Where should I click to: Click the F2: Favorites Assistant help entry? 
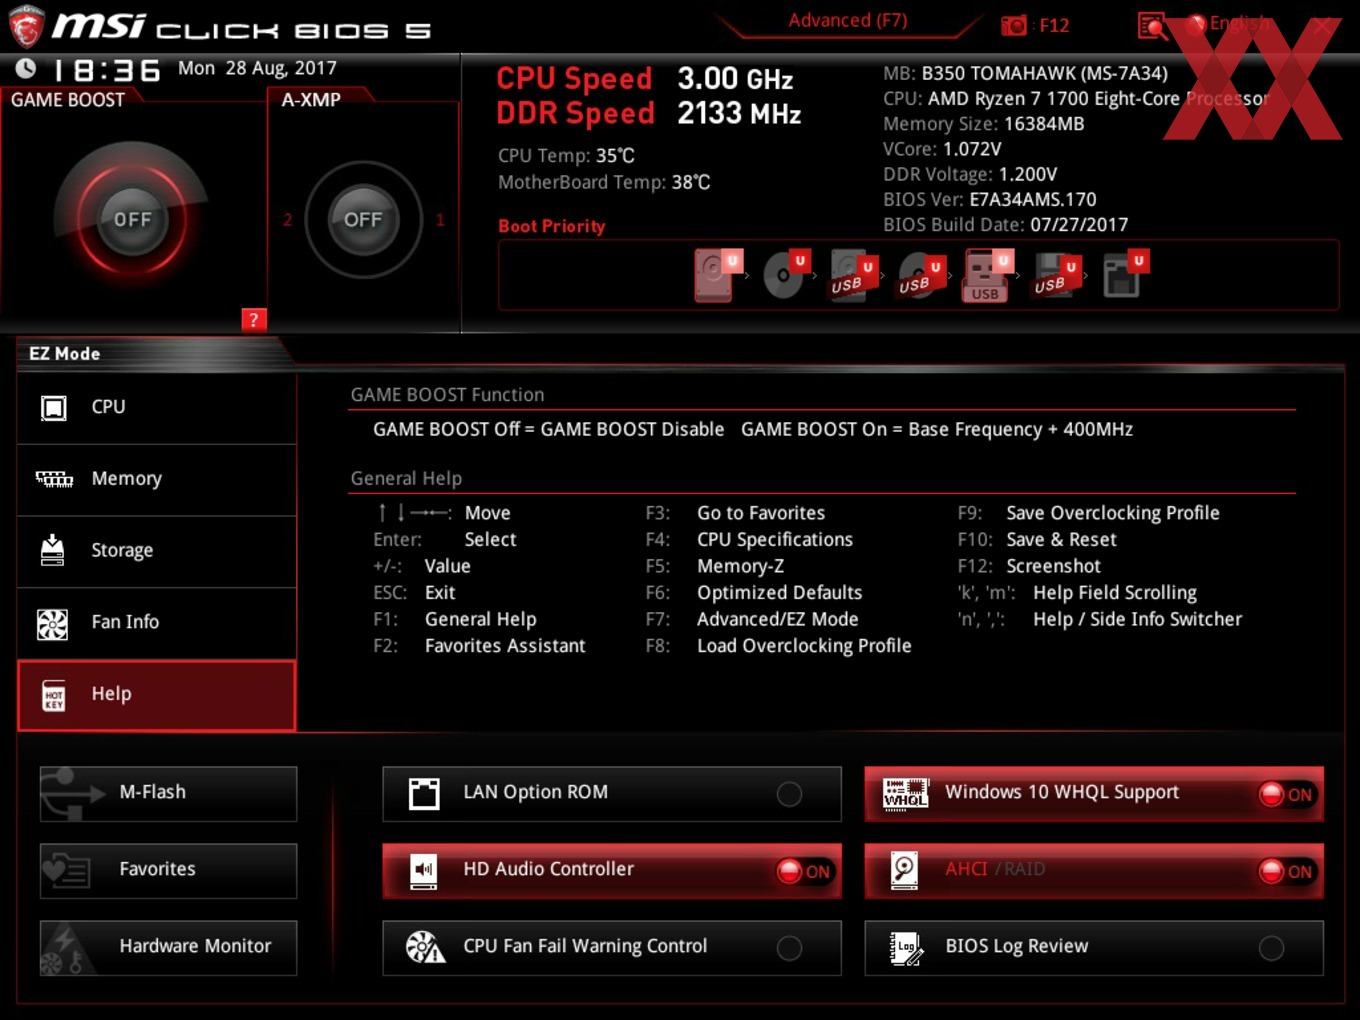coord(479,646)
